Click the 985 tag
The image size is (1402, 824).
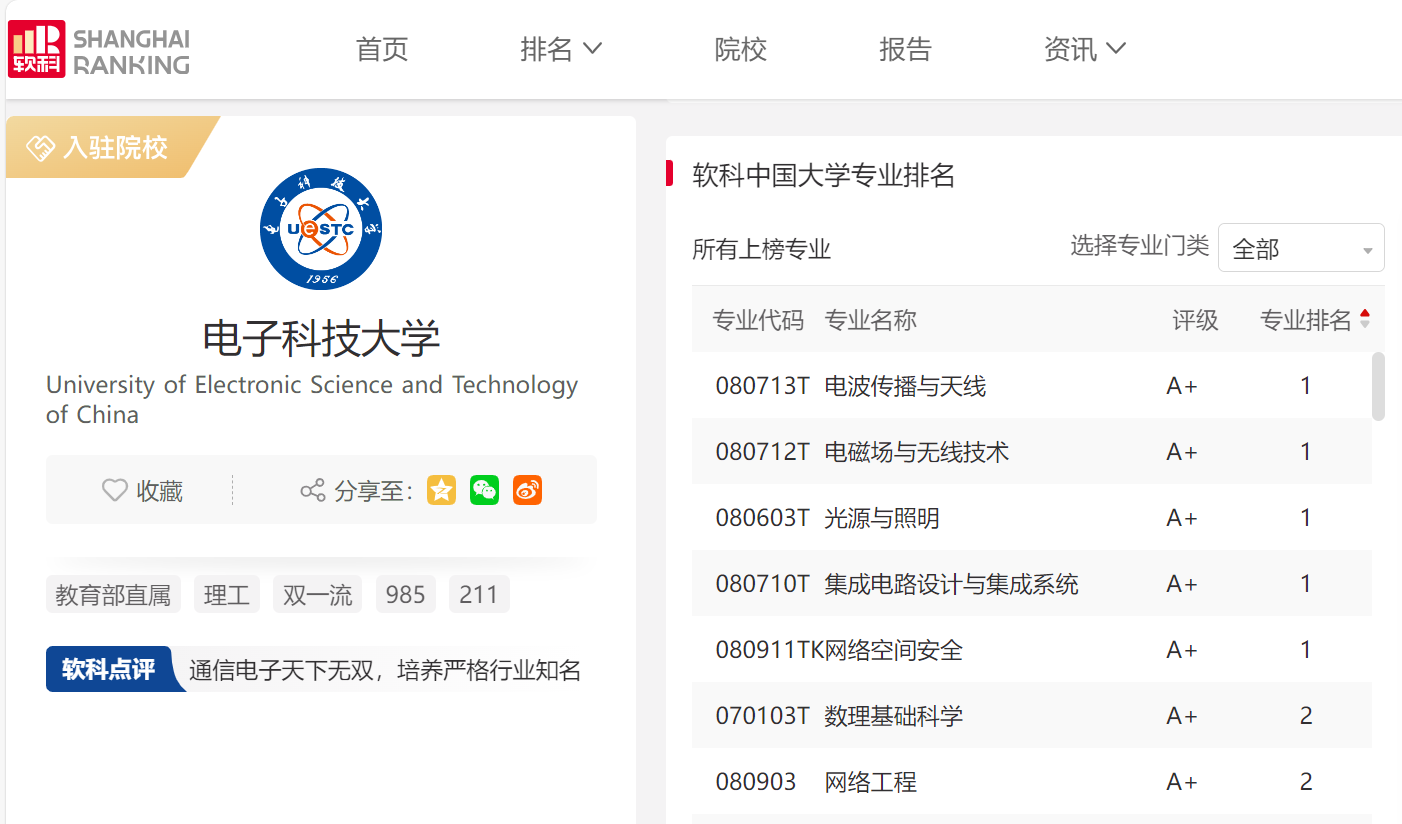coord(406,595)
